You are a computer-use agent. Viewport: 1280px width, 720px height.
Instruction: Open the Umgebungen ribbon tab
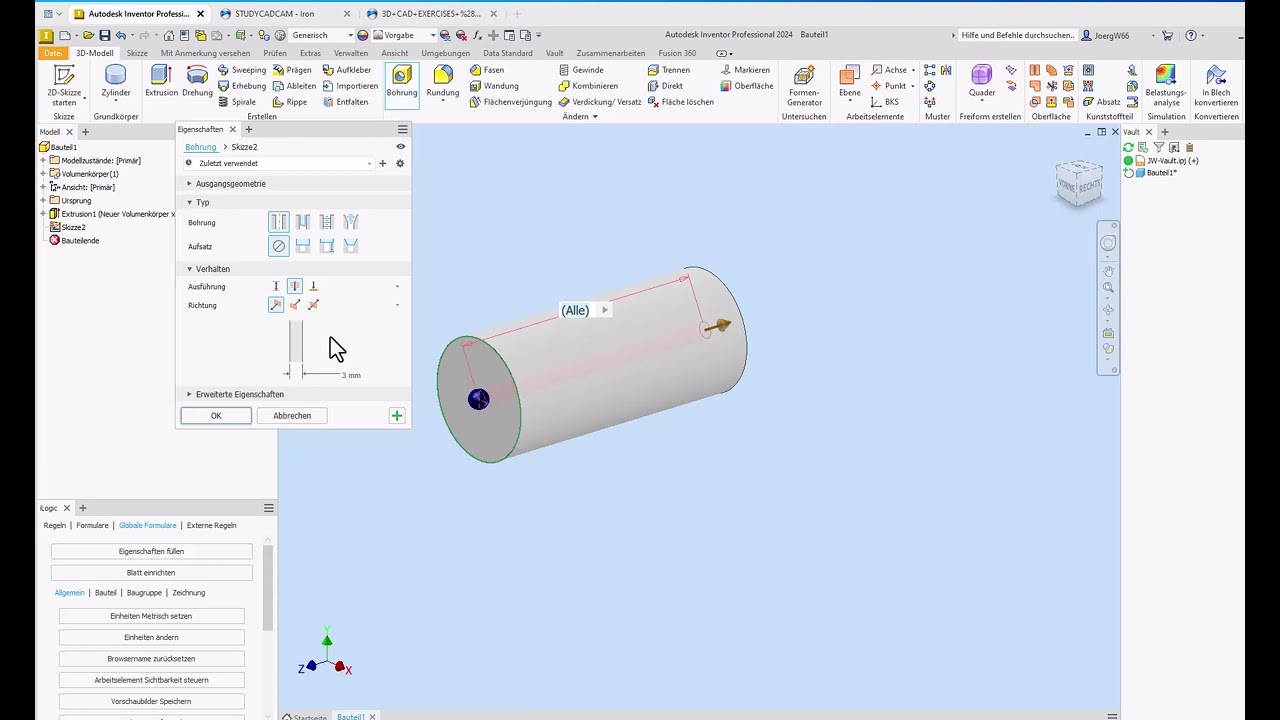(x=445, y=53)
